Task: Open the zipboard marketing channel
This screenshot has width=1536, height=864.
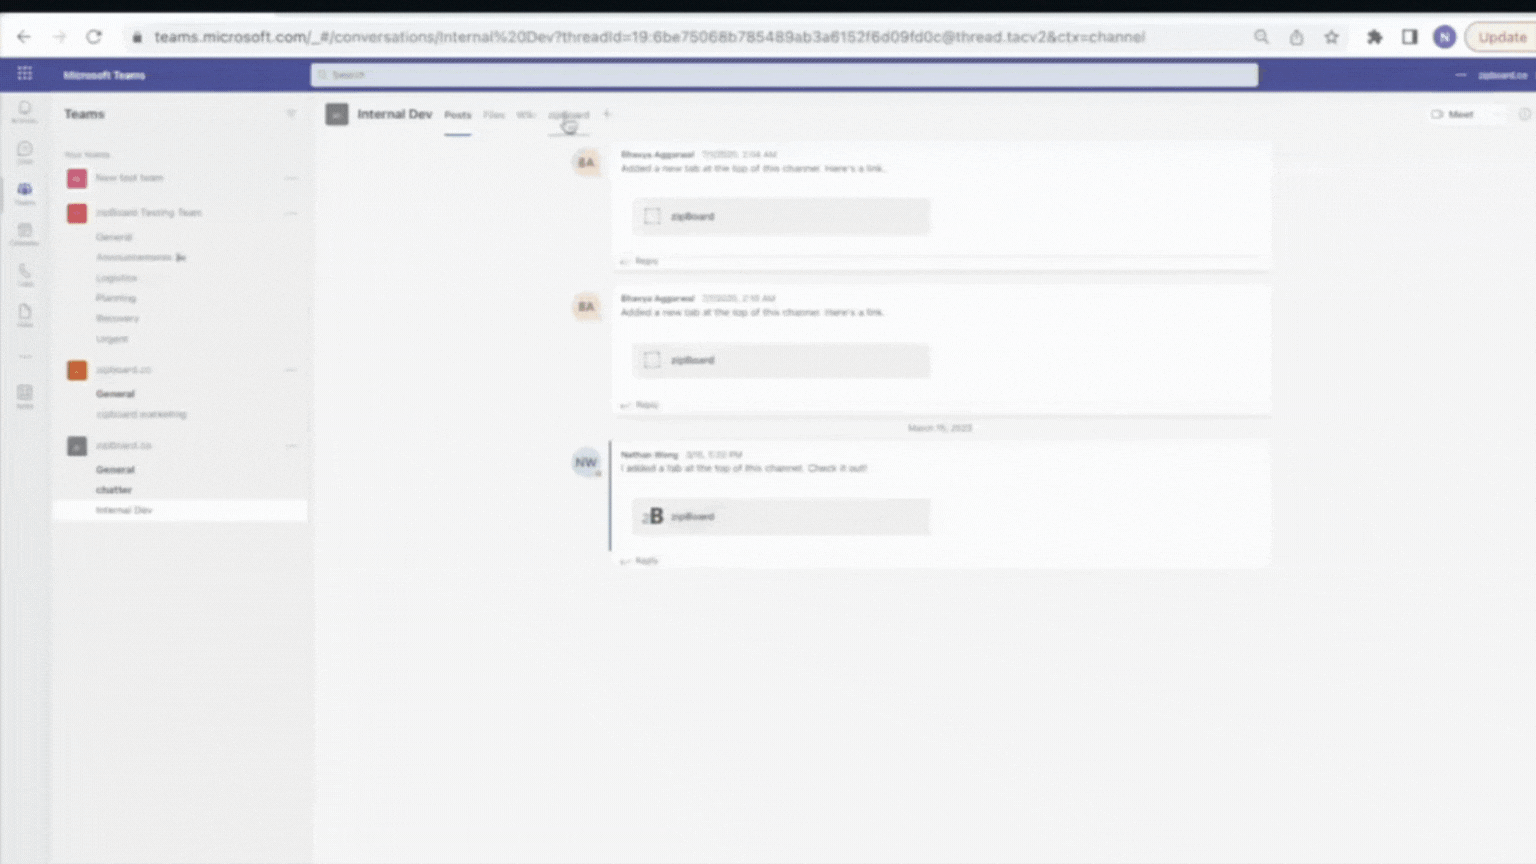Action: point(141,414)
